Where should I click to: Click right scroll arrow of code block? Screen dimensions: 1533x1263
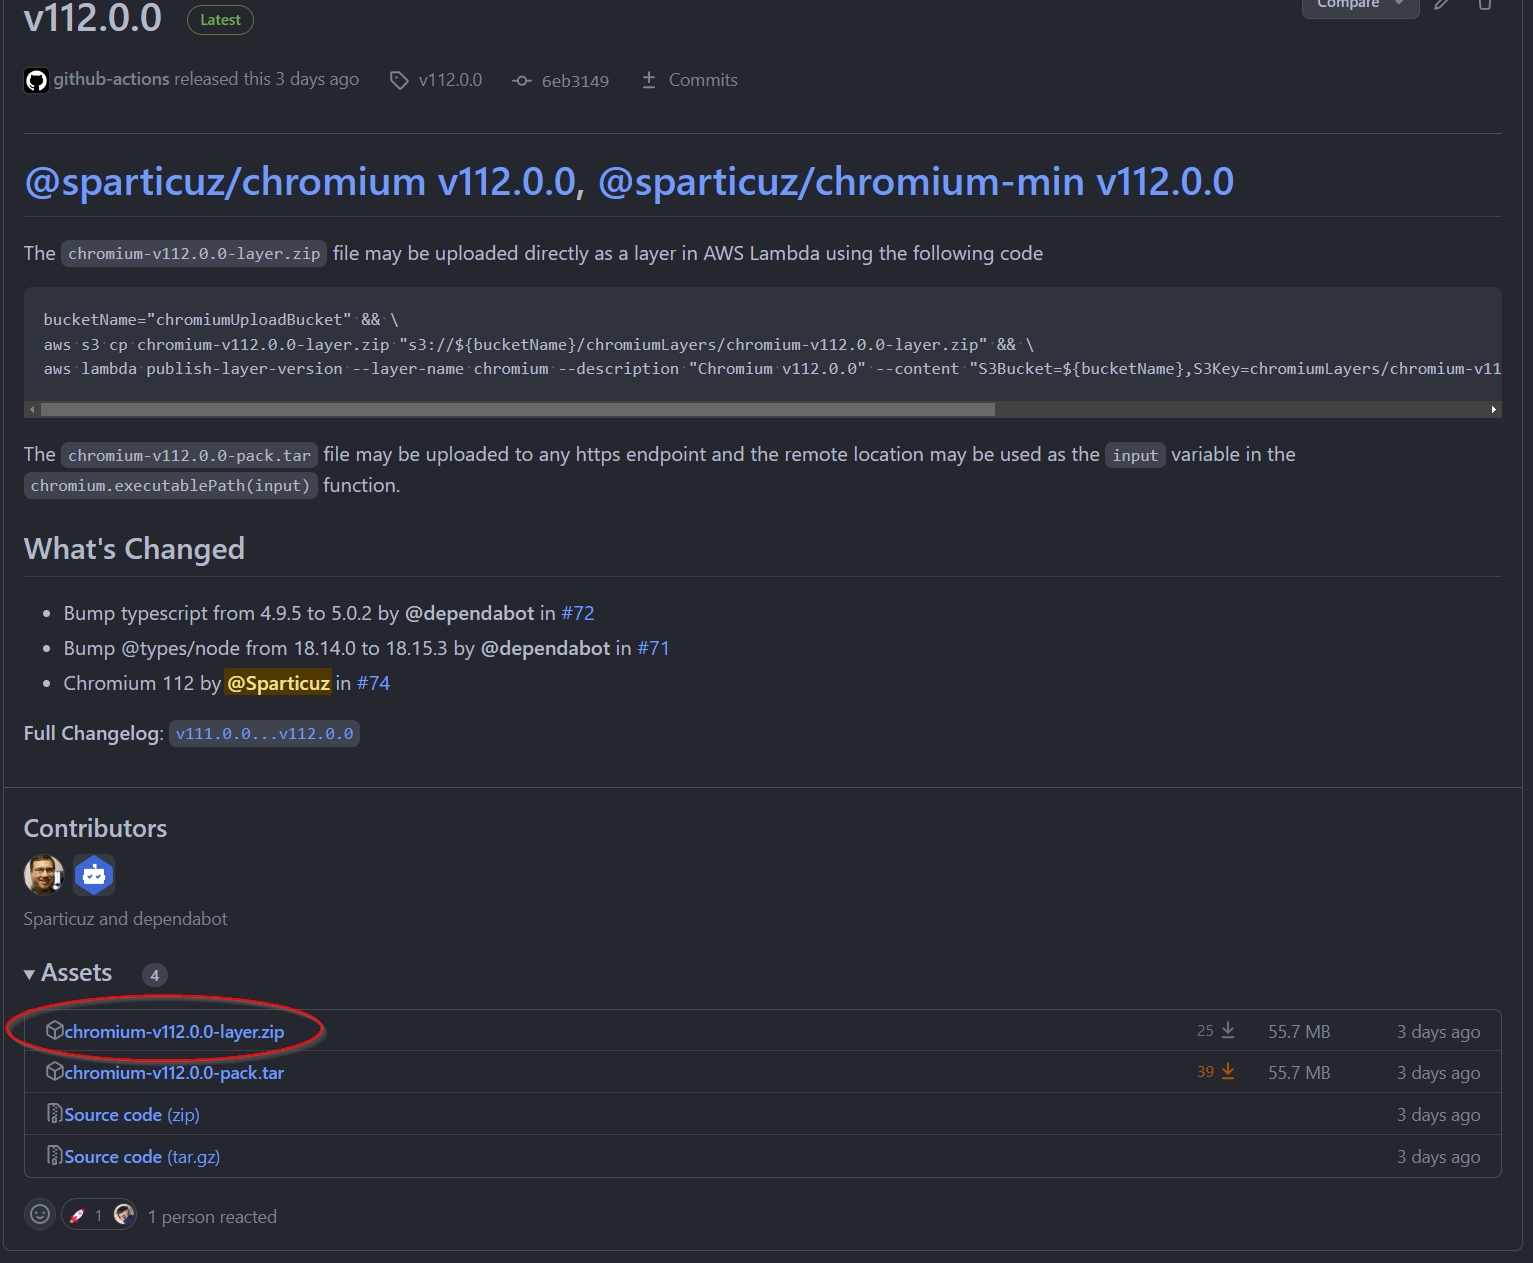(x=1493, y=410)
